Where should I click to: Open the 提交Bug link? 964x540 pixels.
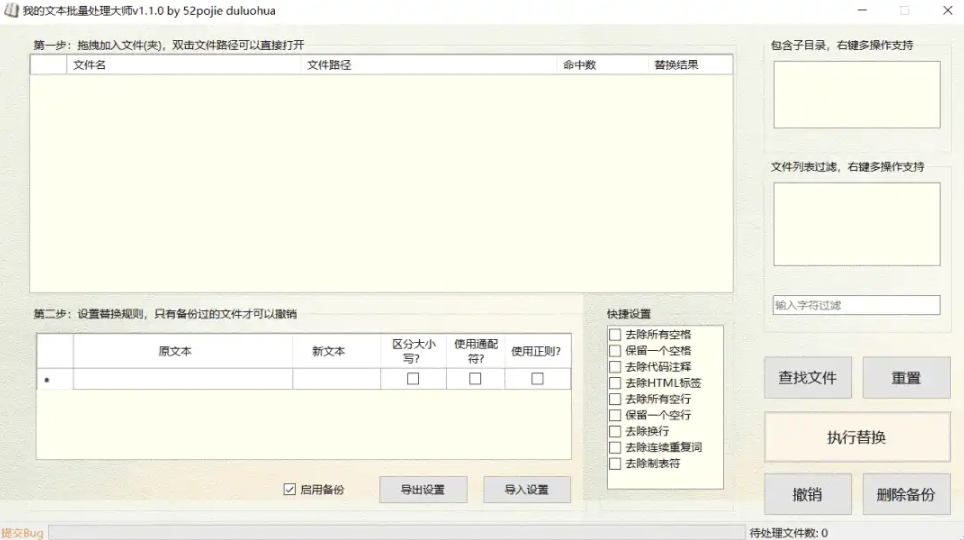tap(22, 533)
